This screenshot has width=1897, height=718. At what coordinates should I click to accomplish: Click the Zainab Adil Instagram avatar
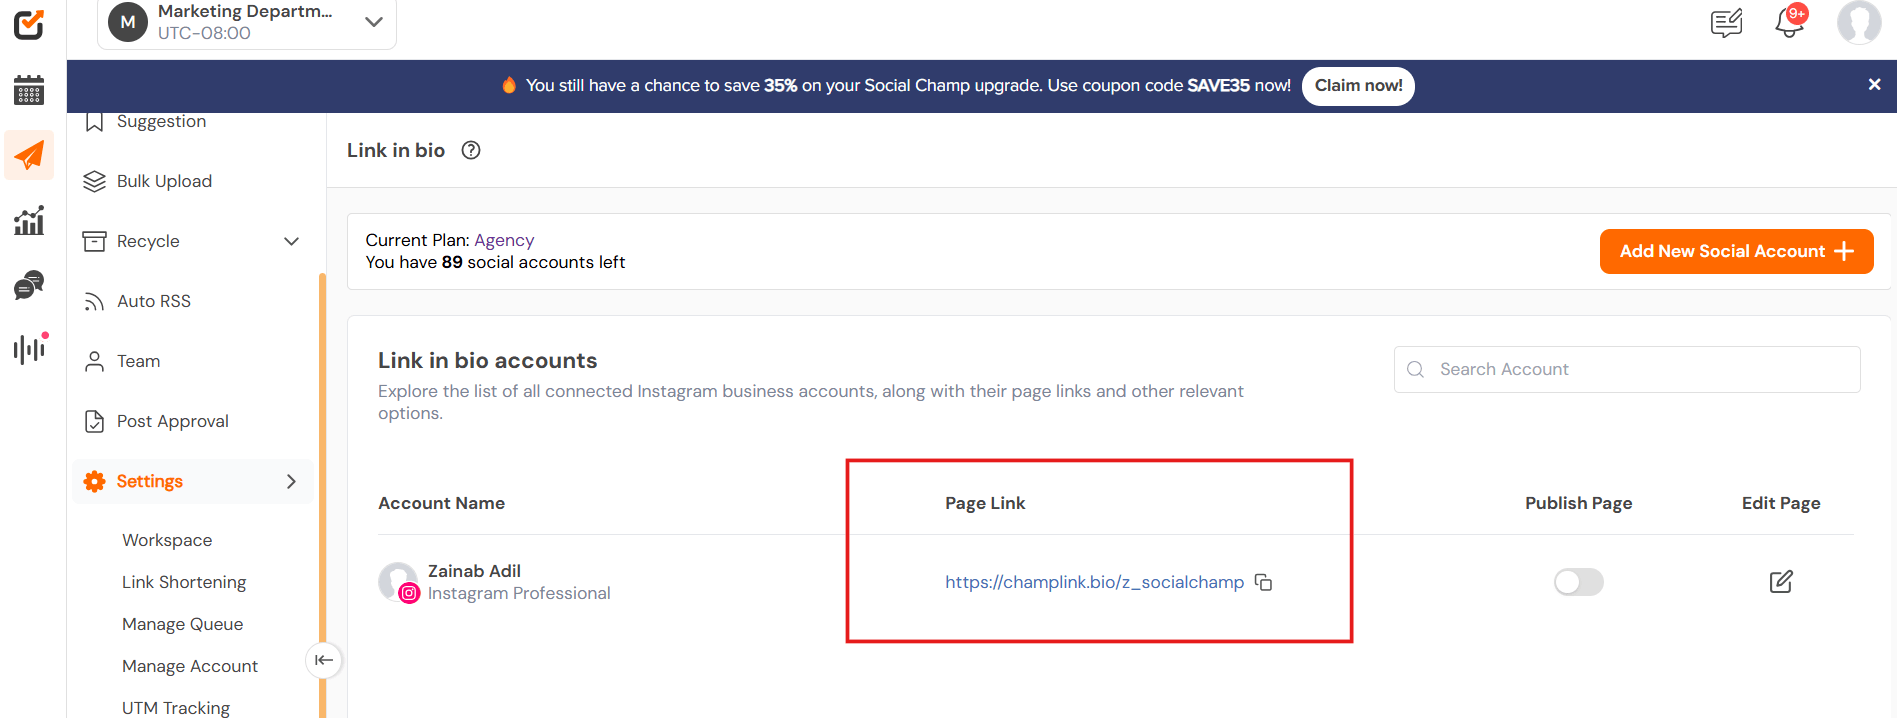click(x=398, y=582)
